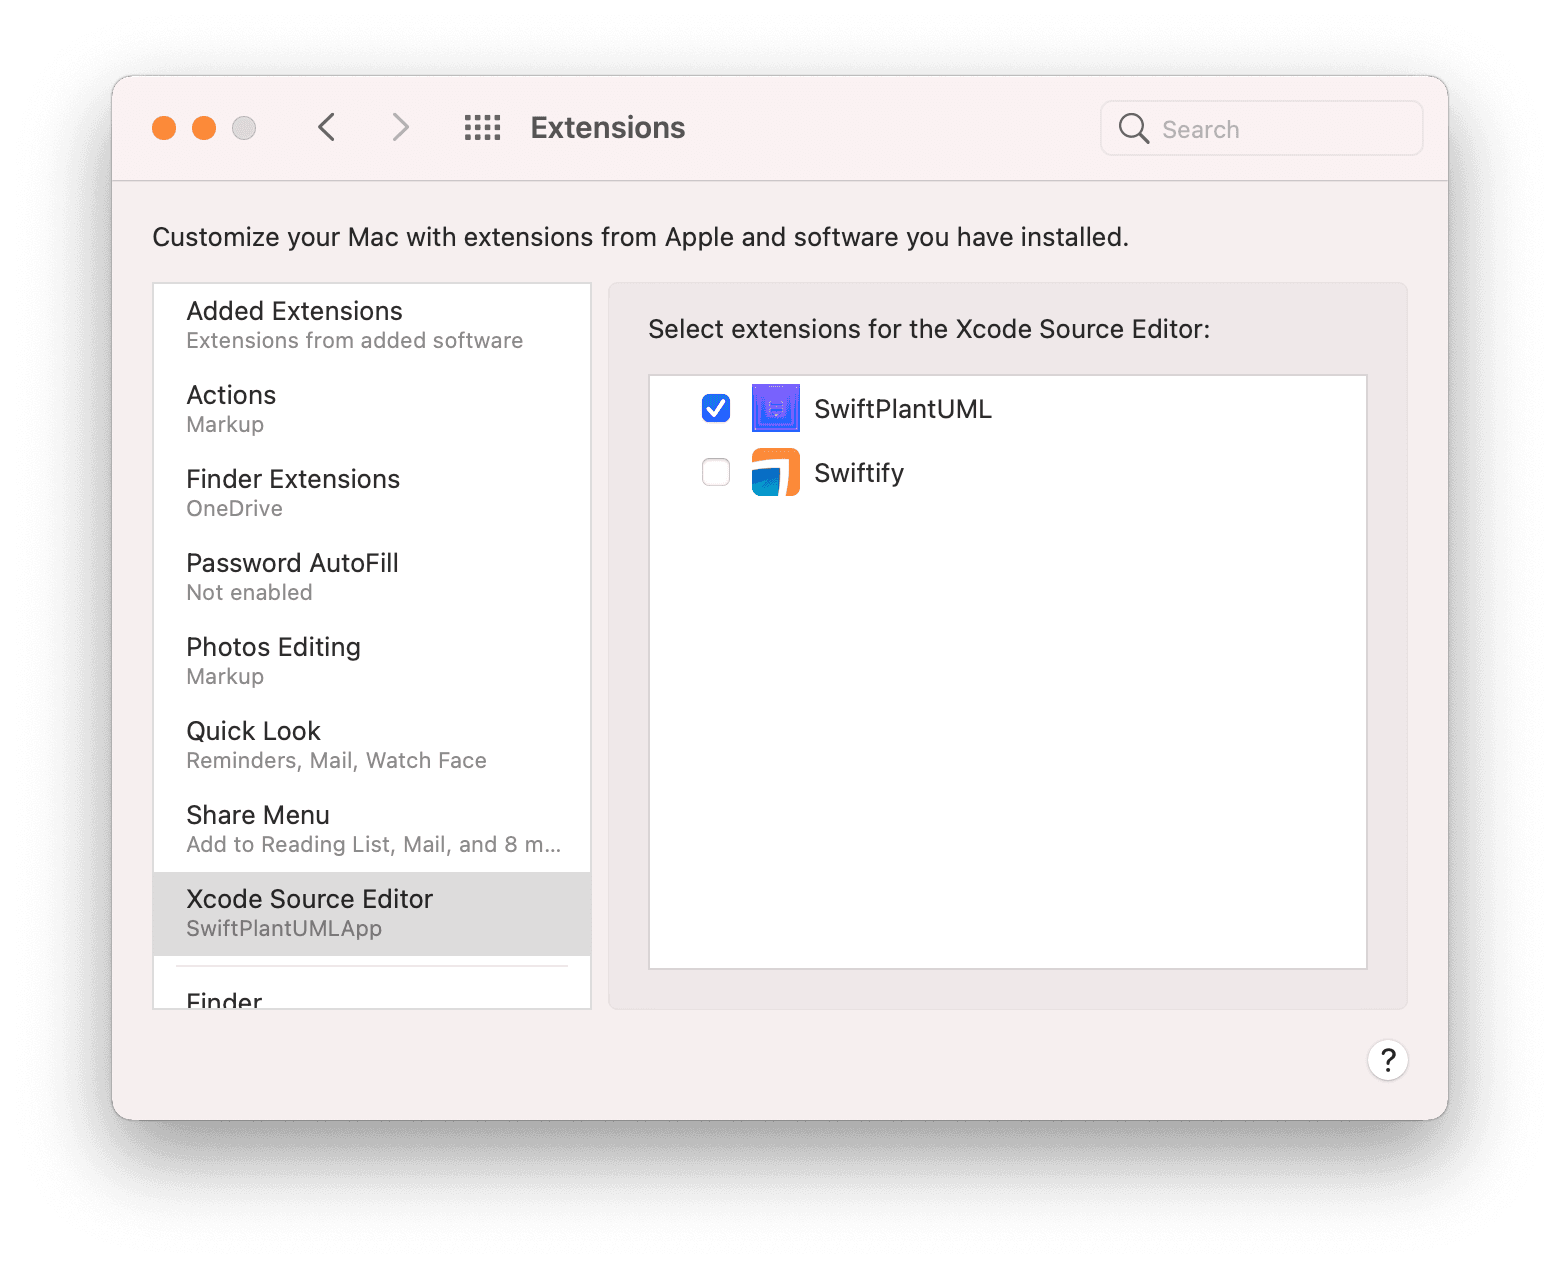The height and width of the screenshot is (1268, 1560).
Task: Click the forward navigation arrow
Action: tap(400, 127)
